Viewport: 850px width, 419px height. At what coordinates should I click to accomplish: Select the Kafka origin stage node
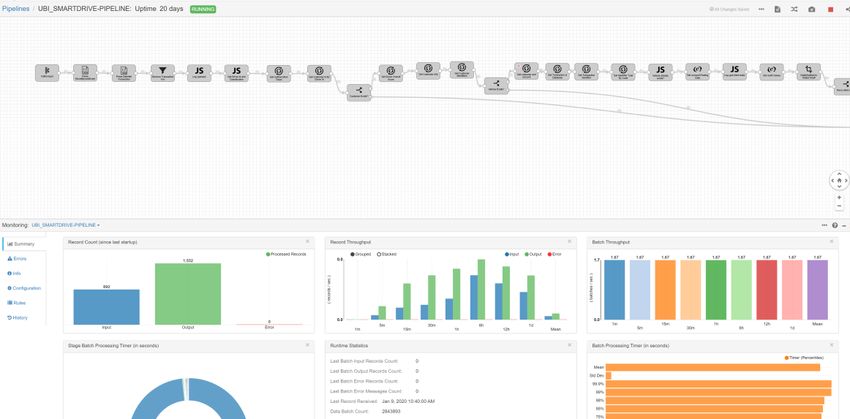click(47, 73)
